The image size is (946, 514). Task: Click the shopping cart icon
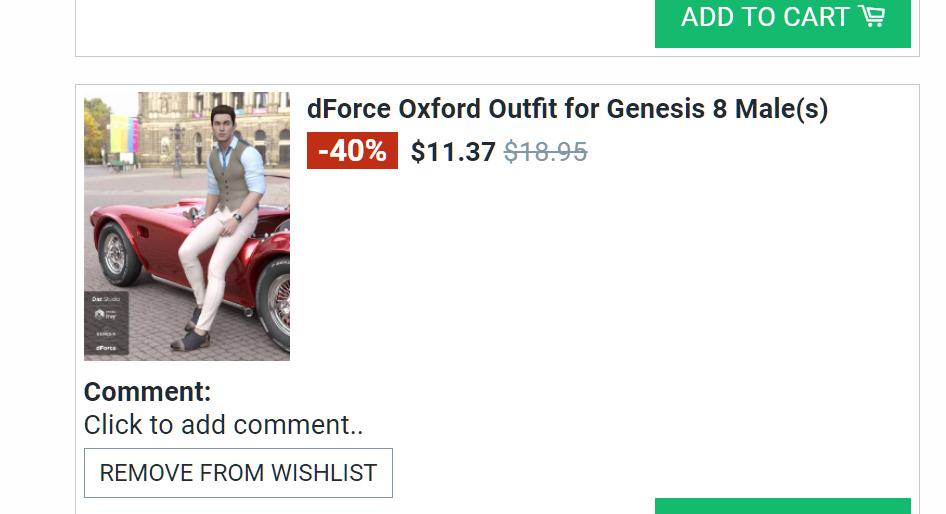[871, 17]
